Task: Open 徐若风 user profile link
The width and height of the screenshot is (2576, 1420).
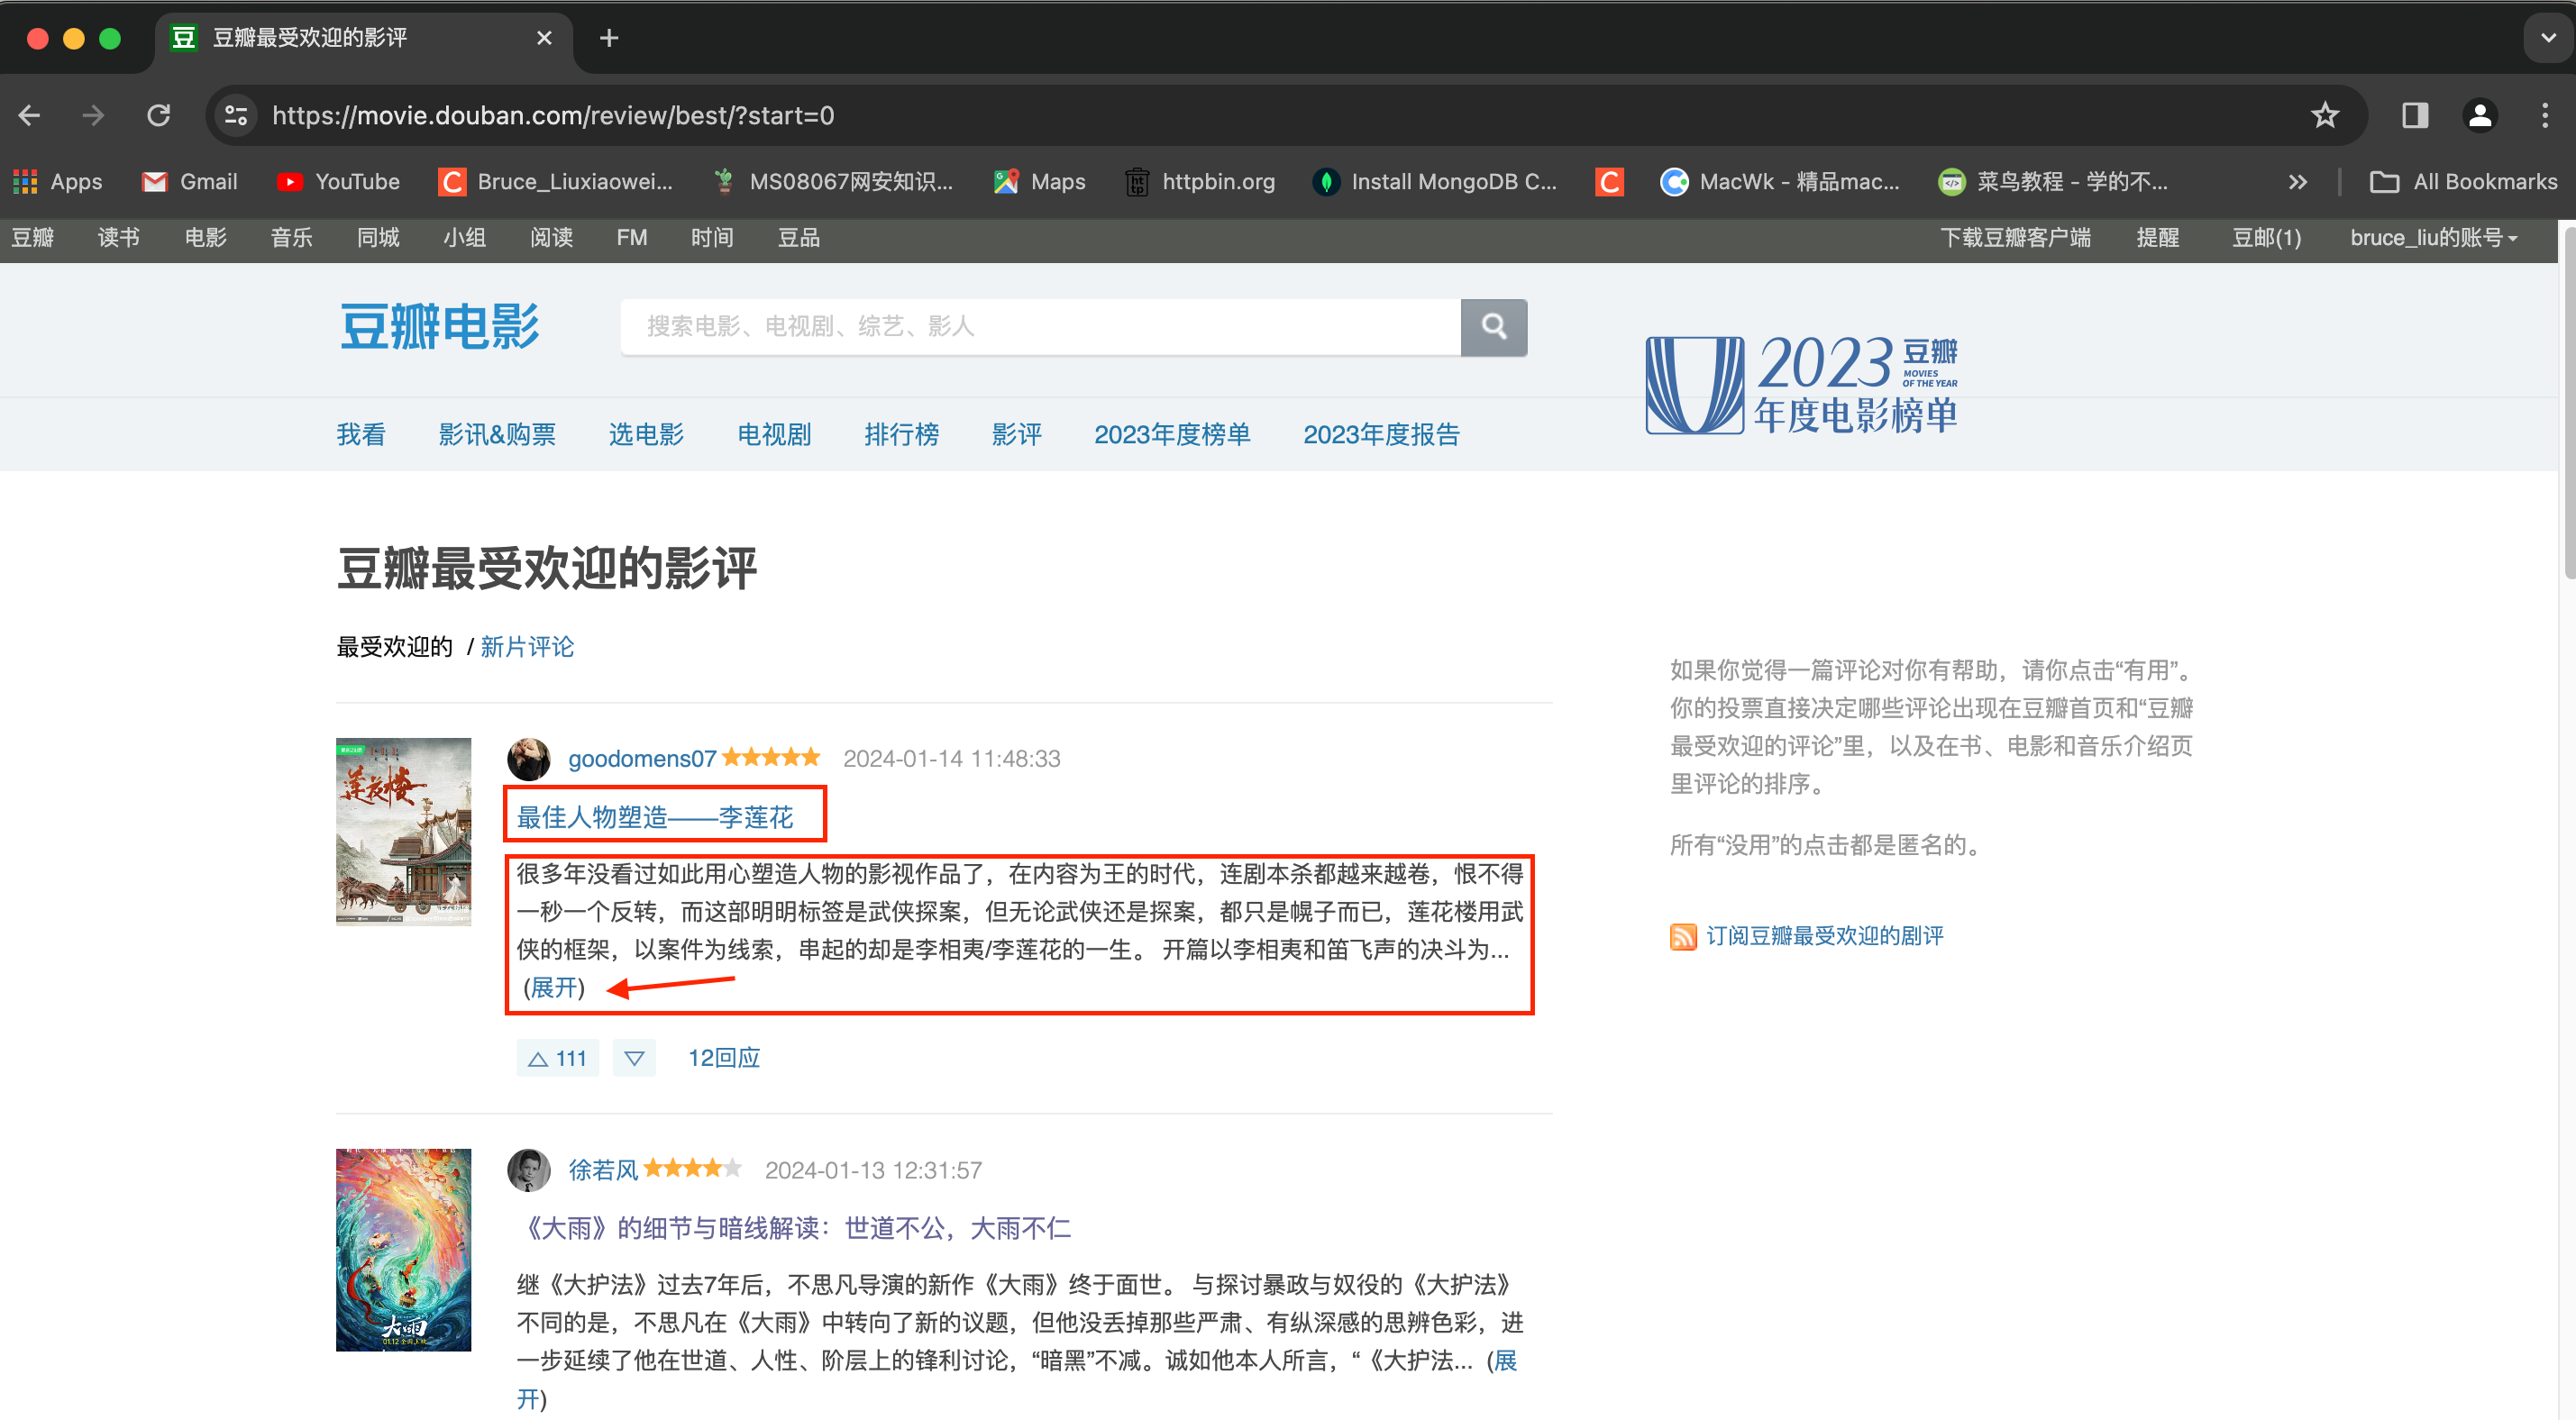Action: click(x=603, y=1170)
